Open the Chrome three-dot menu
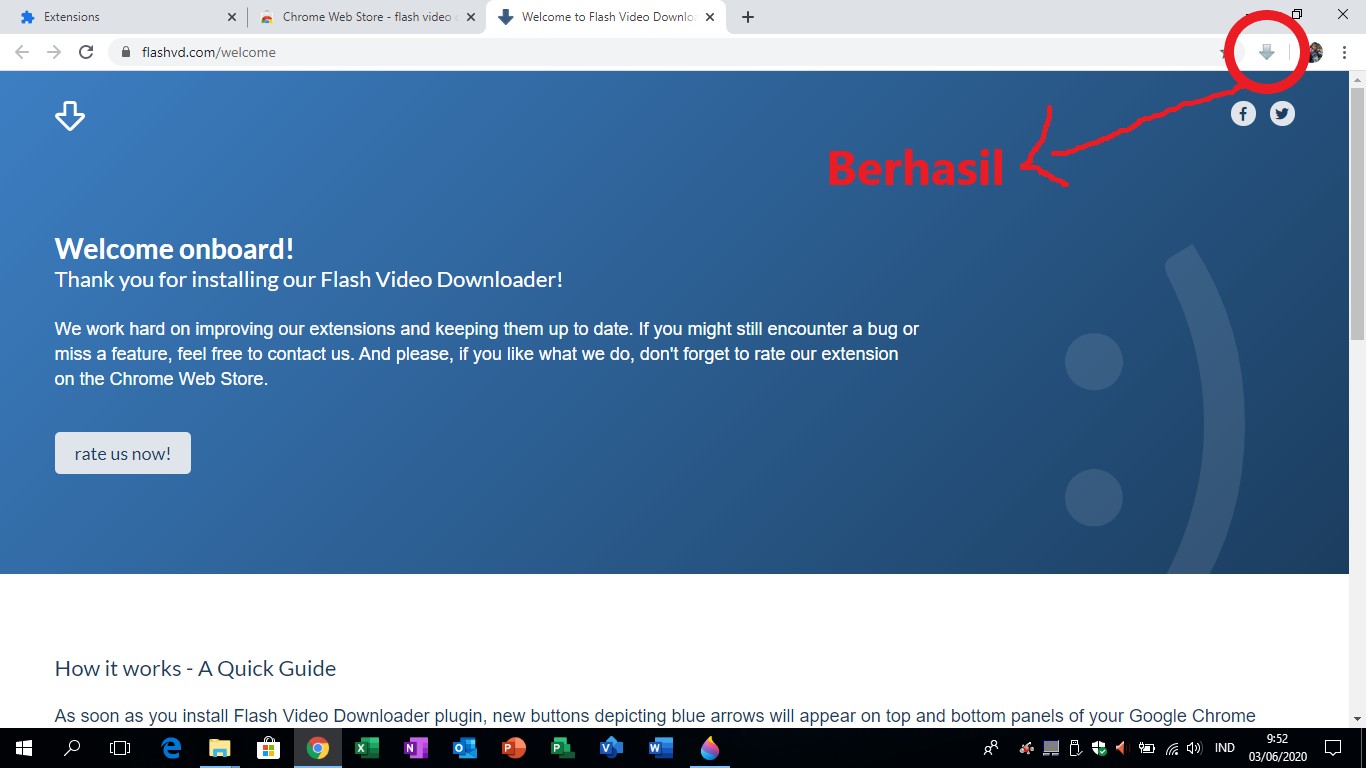Screen dimensions: 1366x768 (1345, 52)
